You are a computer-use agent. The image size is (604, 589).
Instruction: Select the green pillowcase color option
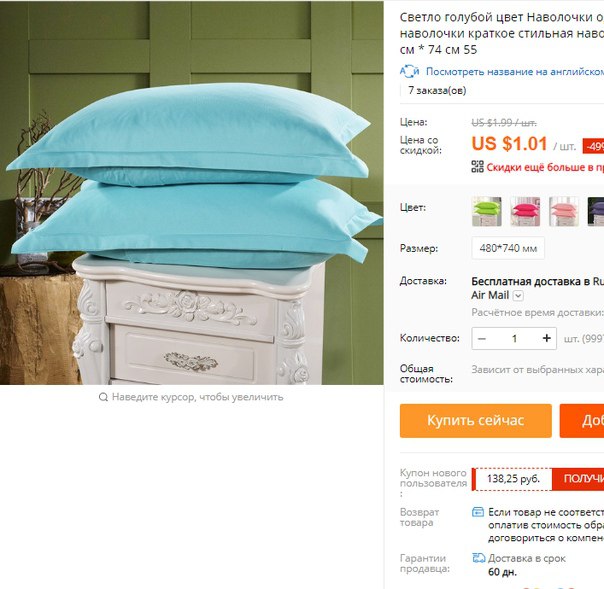pyautogui.click(x=487, y=211)
